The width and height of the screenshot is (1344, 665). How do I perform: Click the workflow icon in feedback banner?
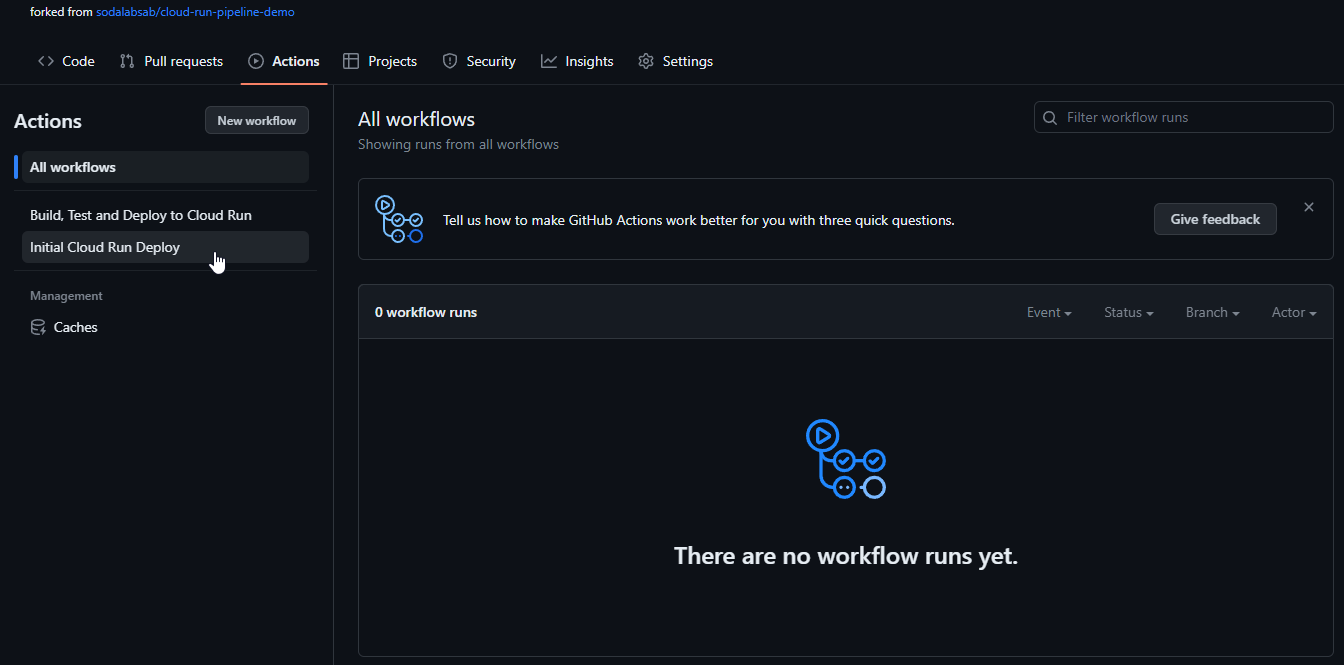click(x=399, y=219)
